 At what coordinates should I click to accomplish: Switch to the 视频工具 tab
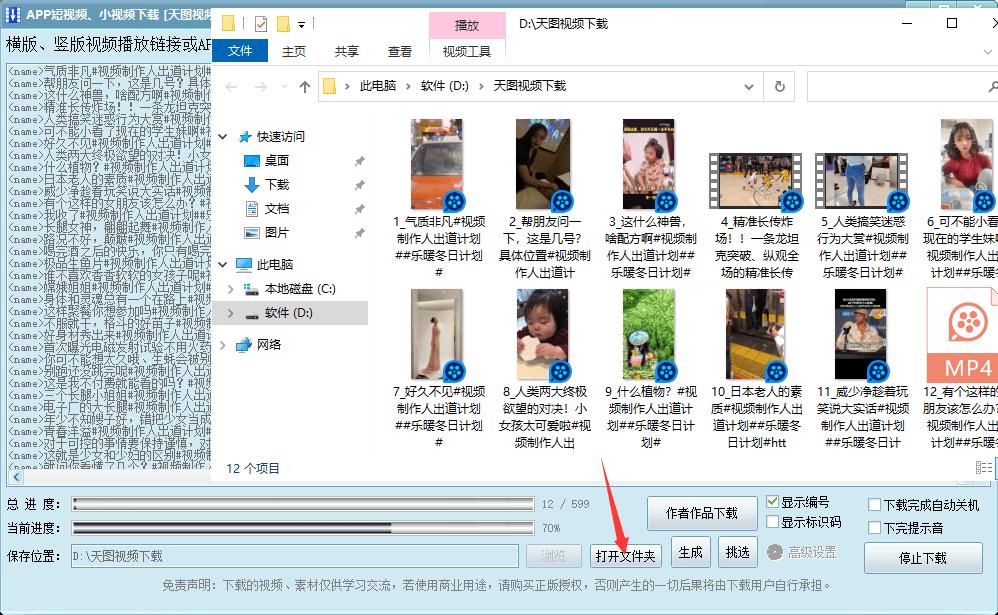[x=466, y=52]
